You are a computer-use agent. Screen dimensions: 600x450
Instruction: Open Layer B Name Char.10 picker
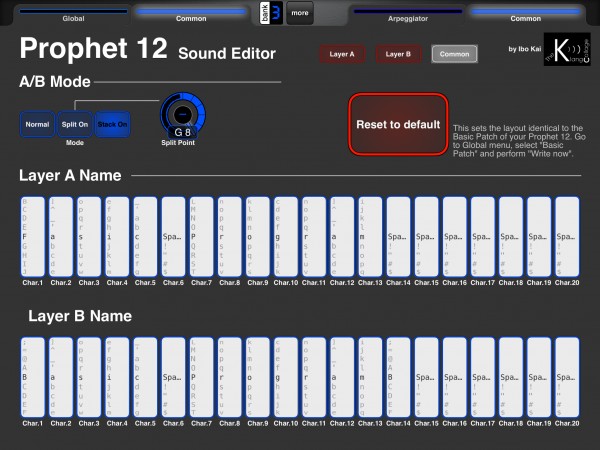[x=286, y=377]
